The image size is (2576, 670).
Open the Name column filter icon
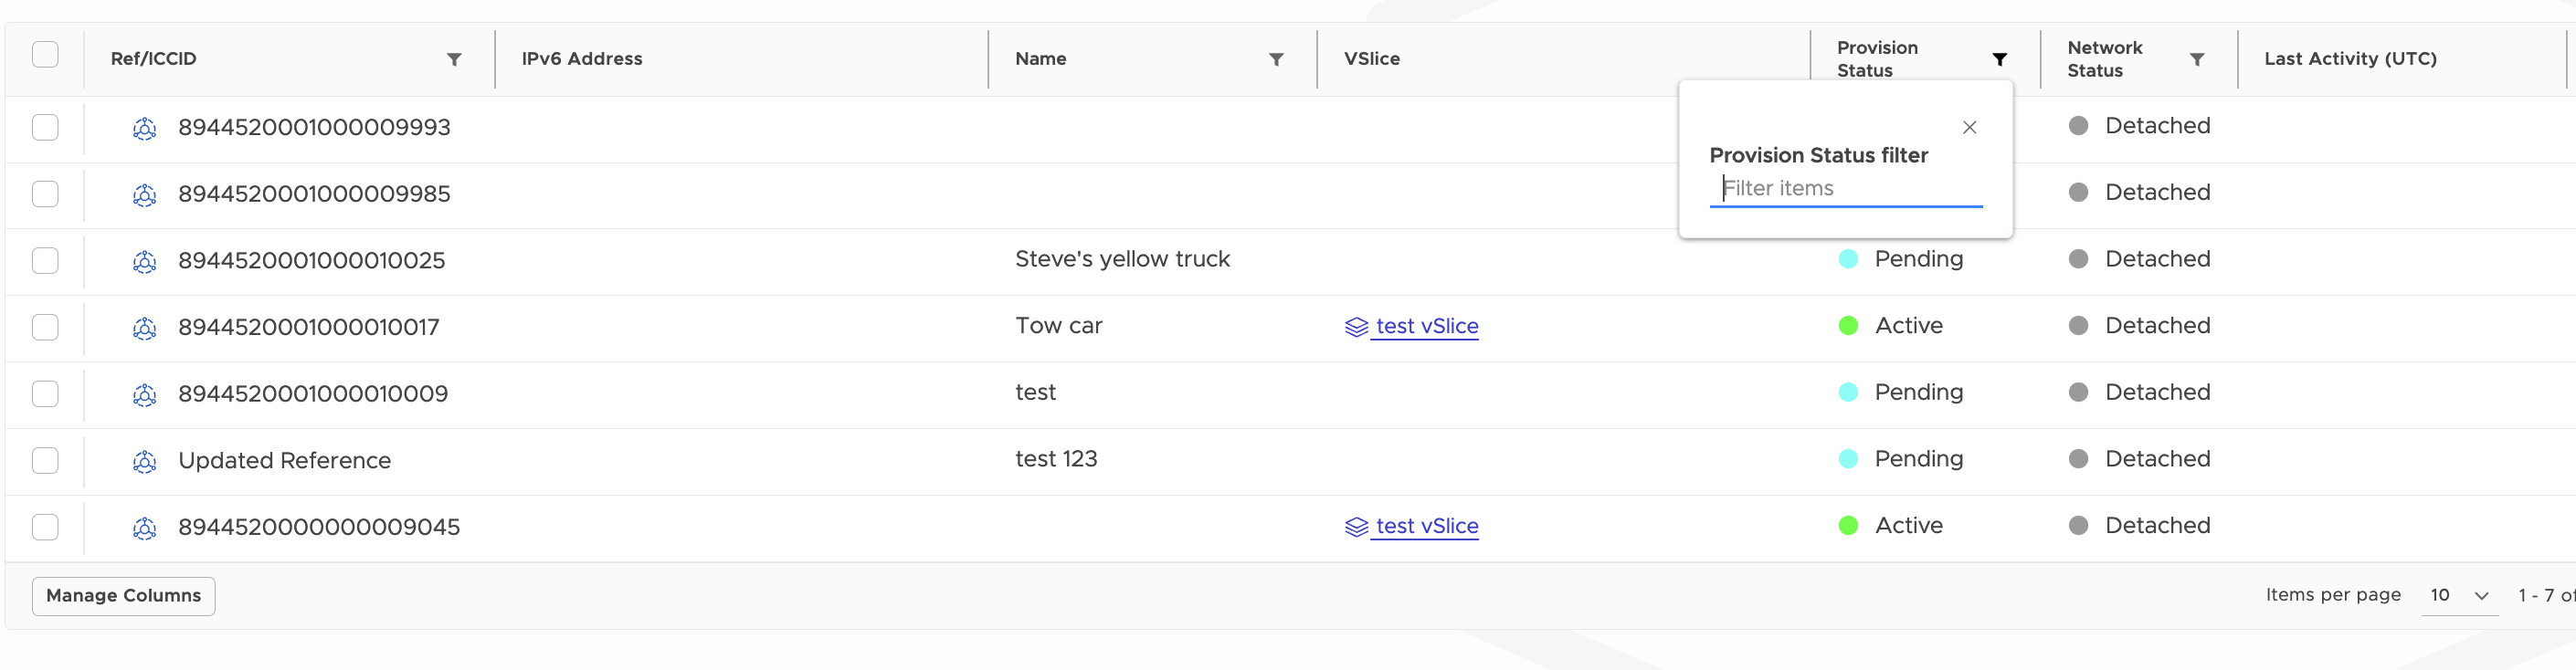(1276, 60)
